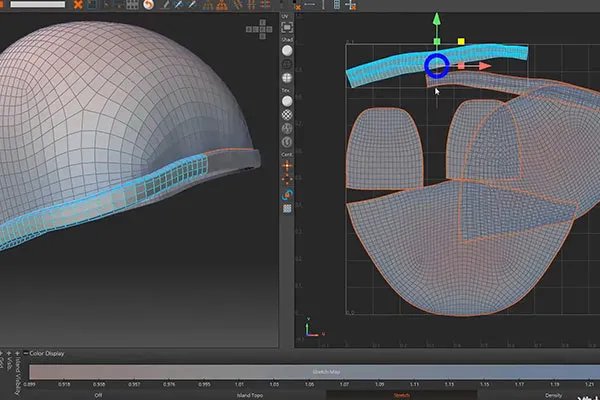Screen dimensions: 600x400
Task: Enable the checker texture display icon
Action: click(287, 116)
